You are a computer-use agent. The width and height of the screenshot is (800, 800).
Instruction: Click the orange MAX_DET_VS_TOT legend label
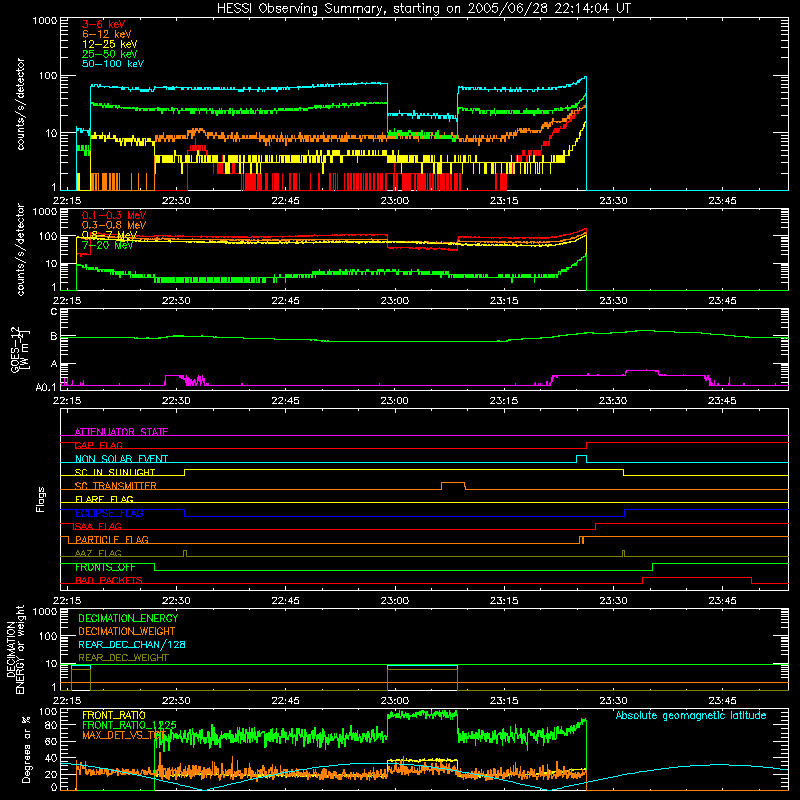pyautogui.click(x=124, y=735)
